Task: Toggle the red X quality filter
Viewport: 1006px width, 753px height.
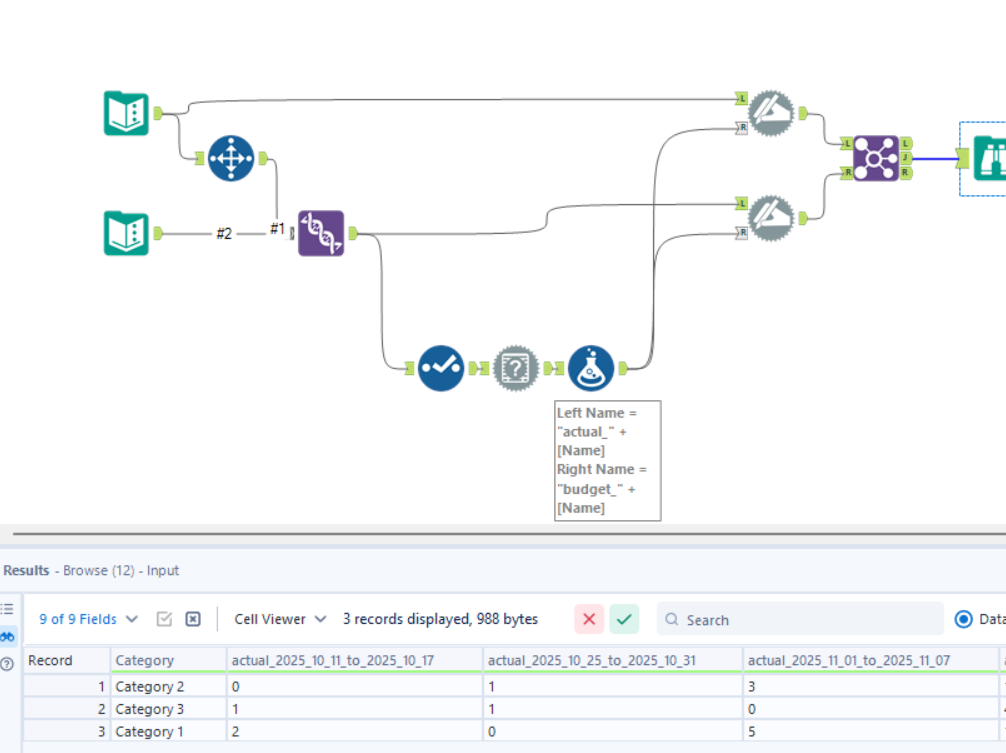Action: [589, 618]
